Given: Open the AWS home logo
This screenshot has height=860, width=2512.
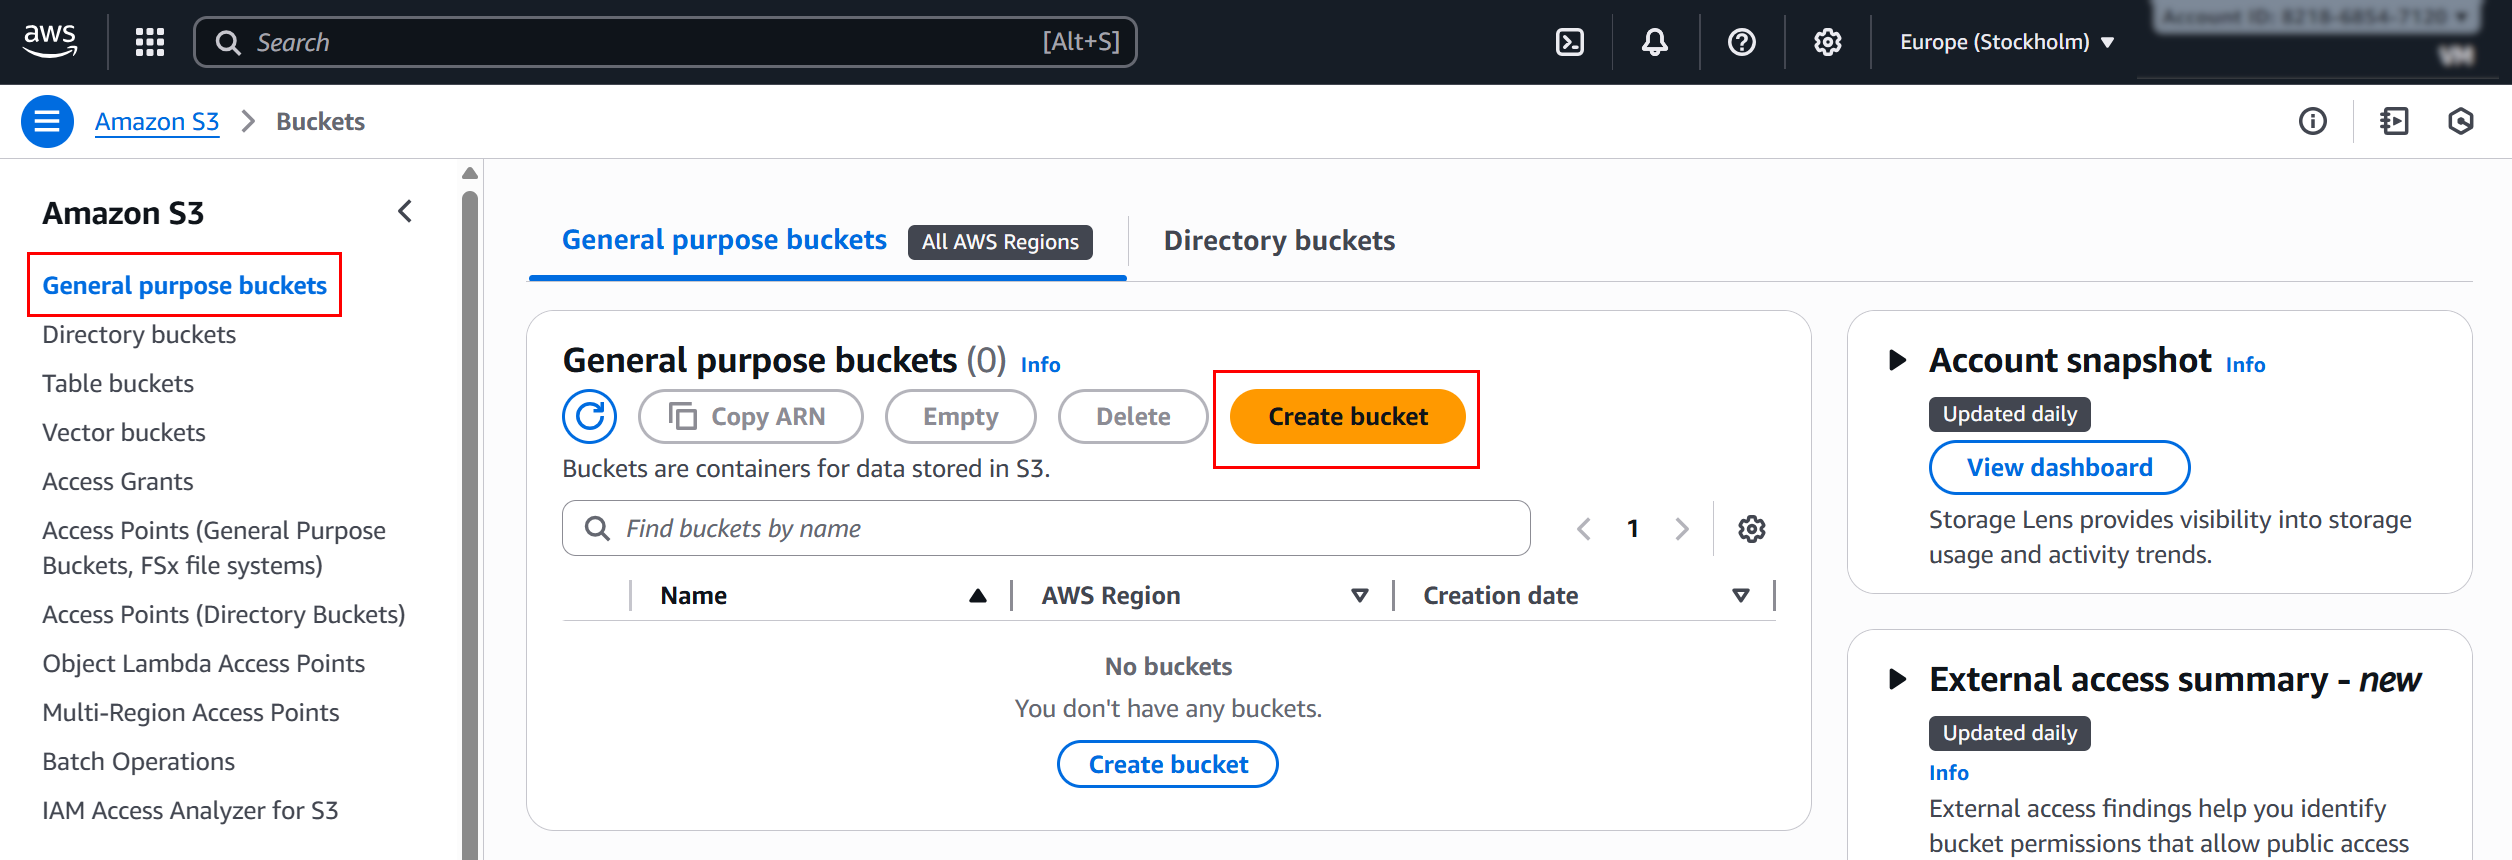Looking at the screenshot, I should pyautogui.click(x=49, y=41).
